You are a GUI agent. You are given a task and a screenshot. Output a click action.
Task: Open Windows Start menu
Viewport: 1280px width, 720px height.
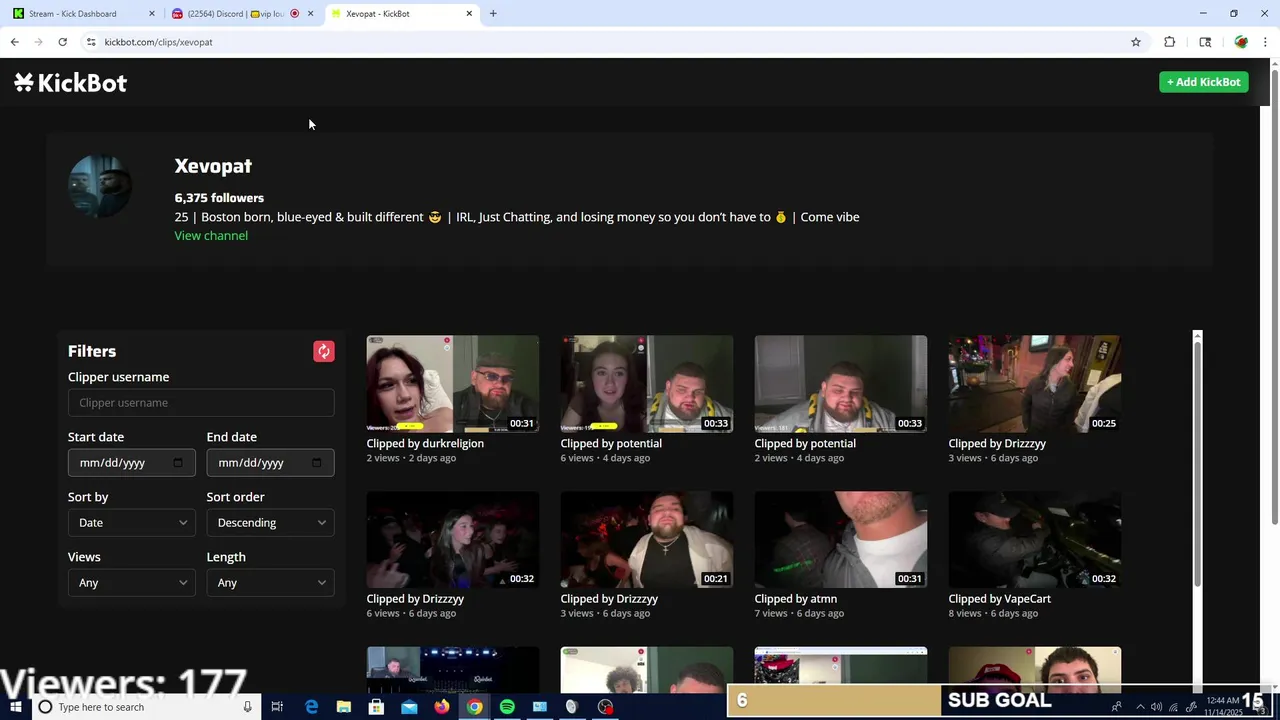tap(15, 707)
